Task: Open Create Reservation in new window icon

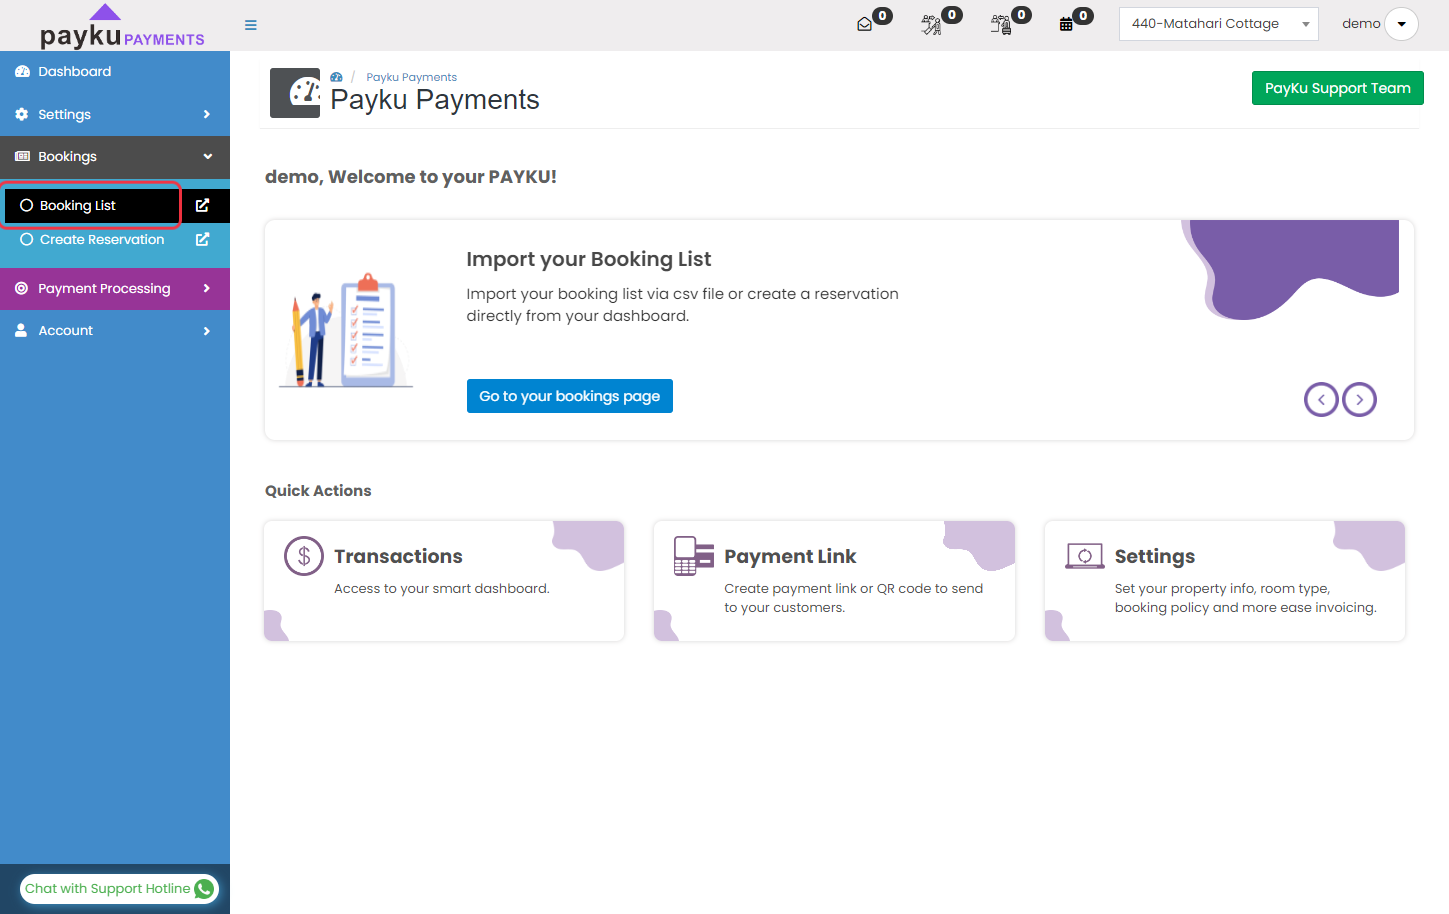Action: pyautogui.click(x=203, y=240)
